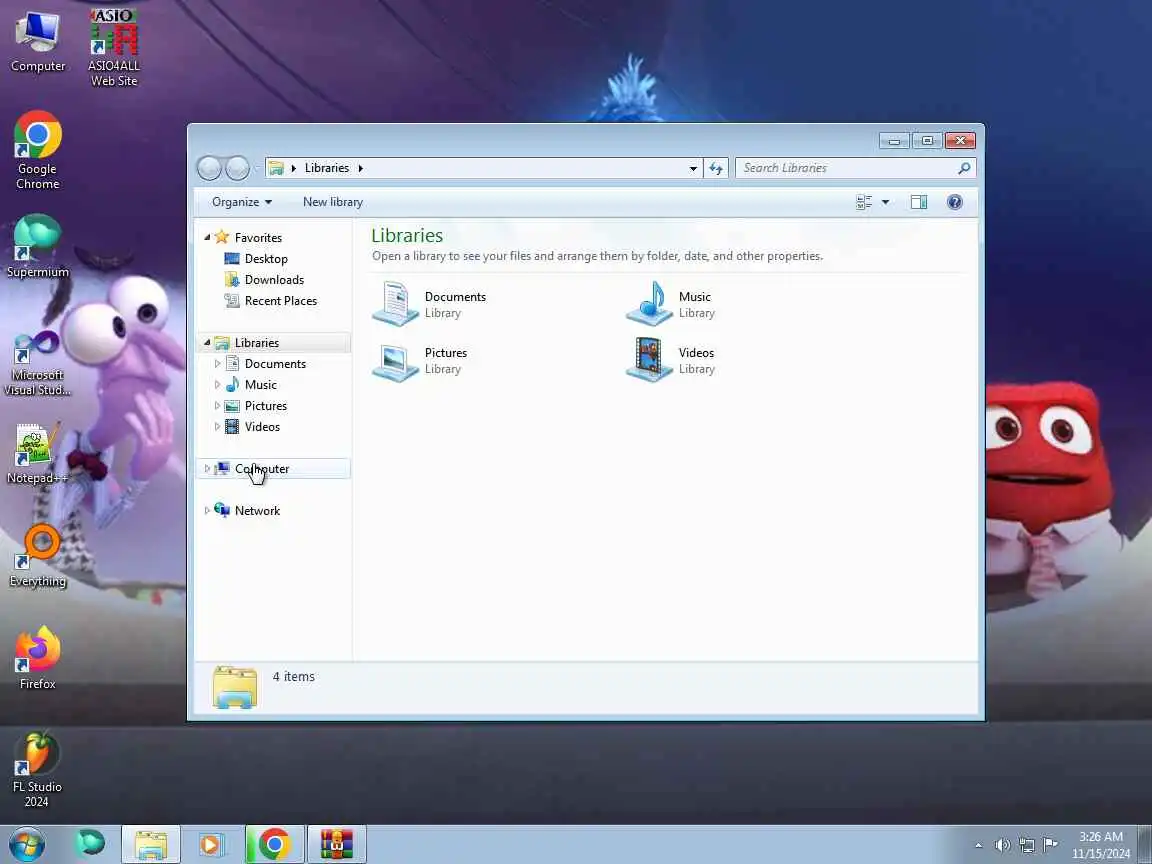Screen dimensions: 1152x864
Task: Open Computer desktop icon
Action: [x=38, y=42]
